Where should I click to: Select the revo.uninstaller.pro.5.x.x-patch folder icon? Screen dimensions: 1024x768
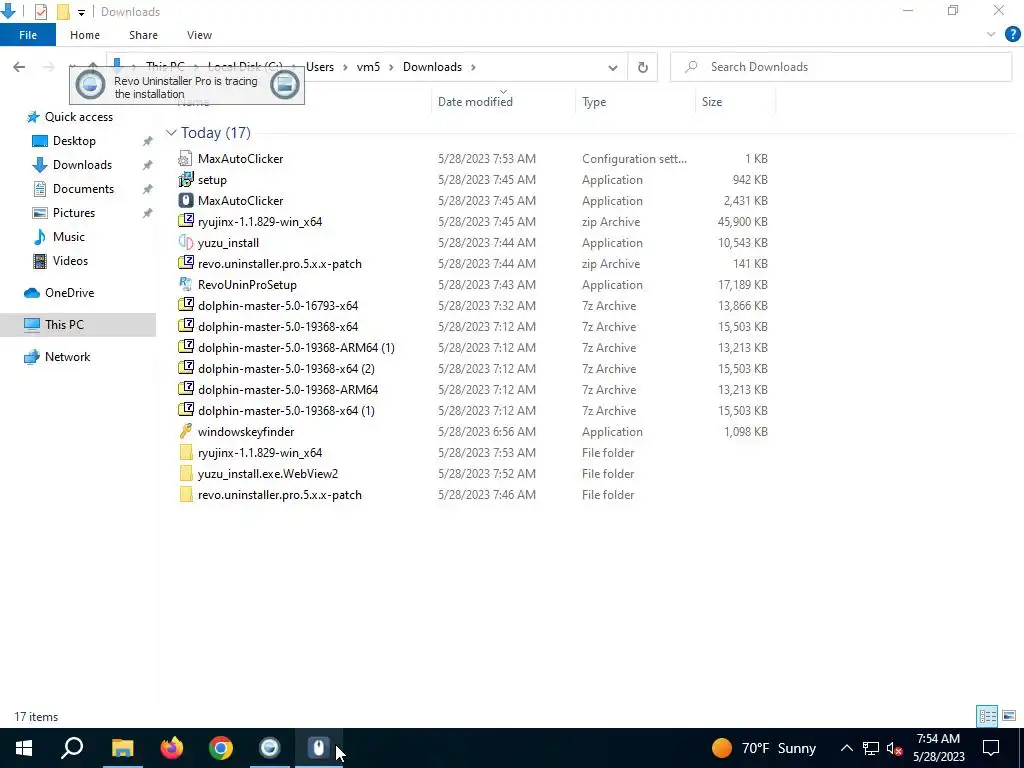pos(186,494)
